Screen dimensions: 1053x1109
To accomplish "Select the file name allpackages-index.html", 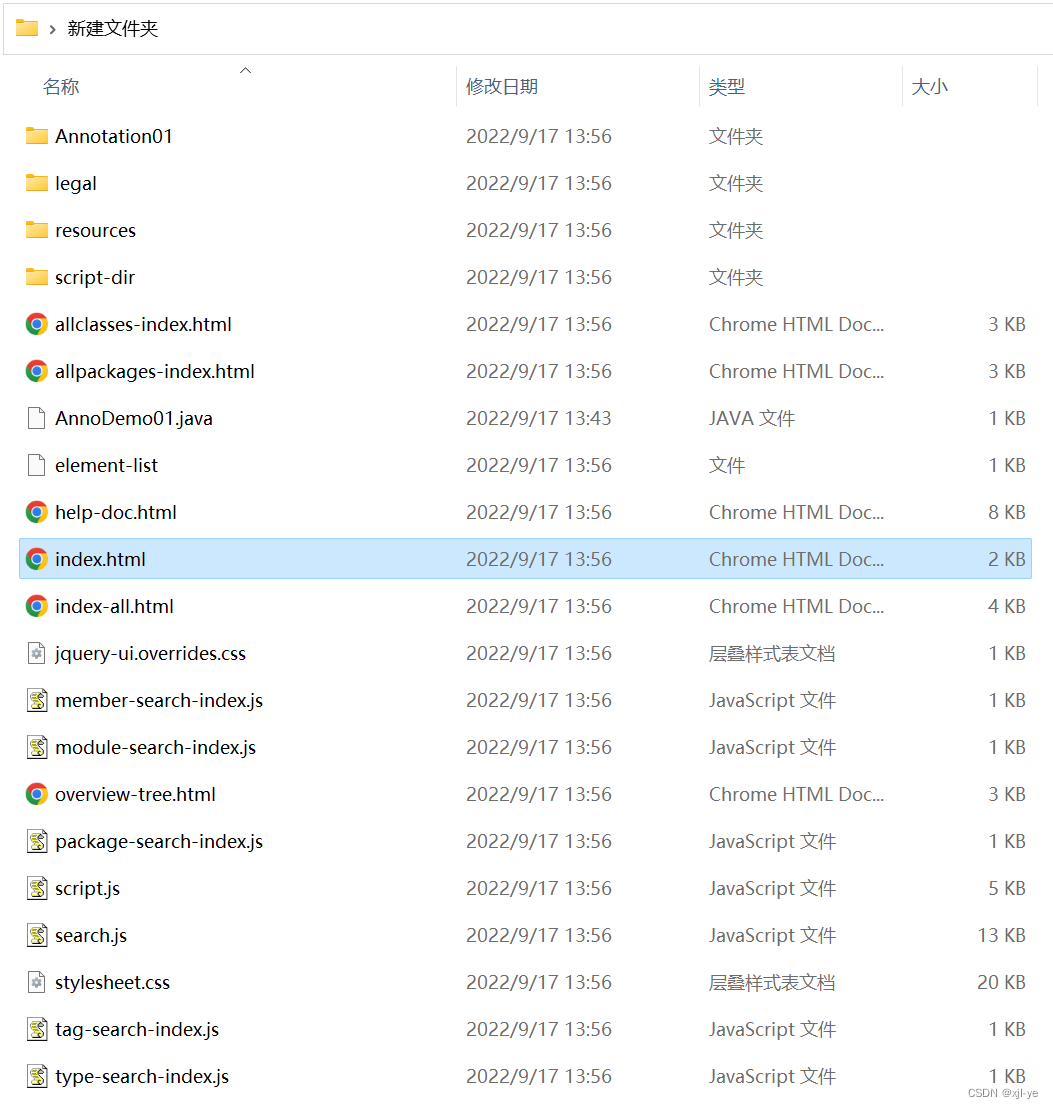I will [x=155, y=371].
